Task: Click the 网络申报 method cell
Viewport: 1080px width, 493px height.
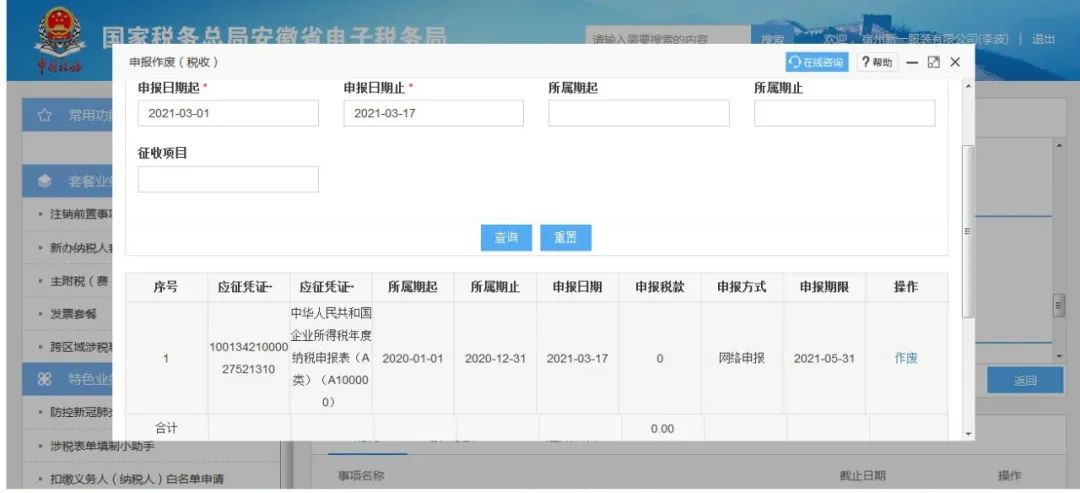Action: coord(742,358)
